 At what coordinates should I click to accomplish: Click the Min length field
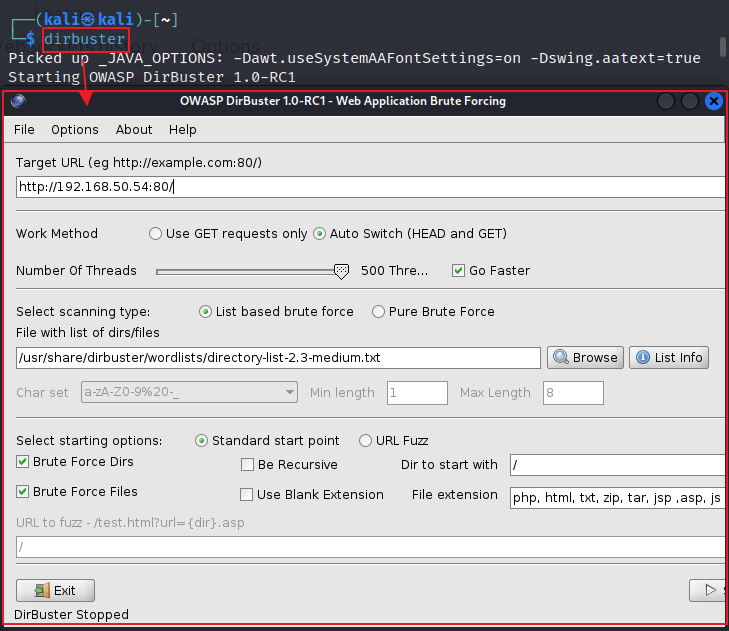point(417,393)
